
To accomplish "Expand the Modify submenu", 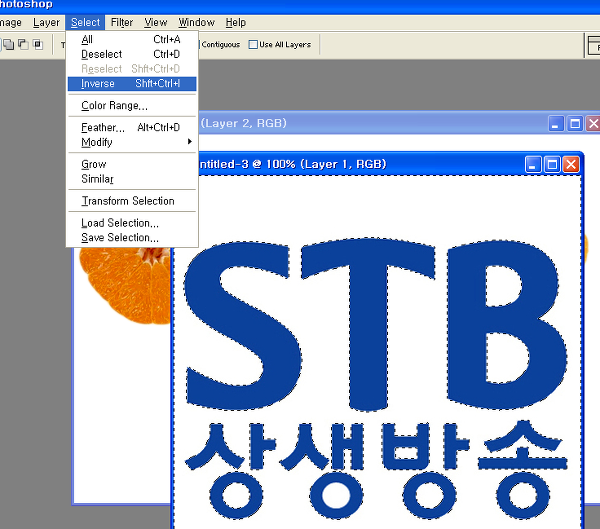I will click(132, 142).
